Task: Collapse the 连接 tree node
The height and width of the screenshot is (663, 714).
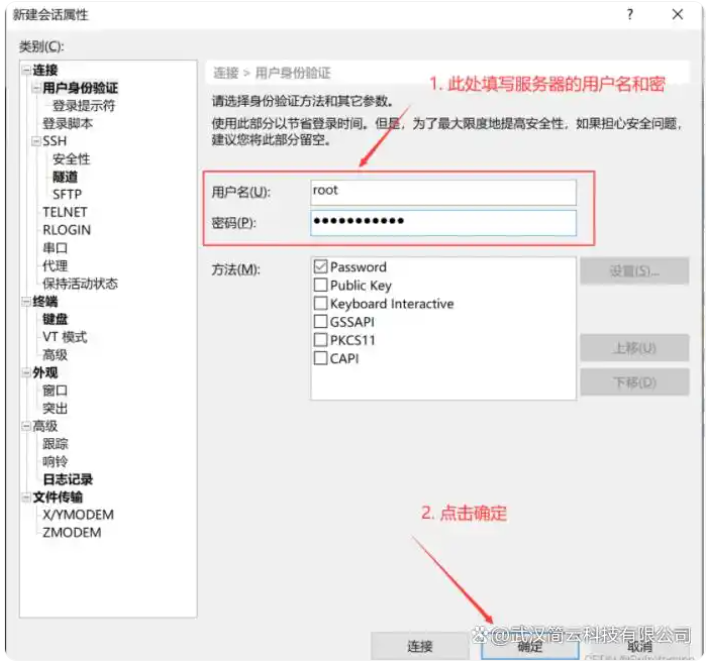Action: click(x=26, y=70)
